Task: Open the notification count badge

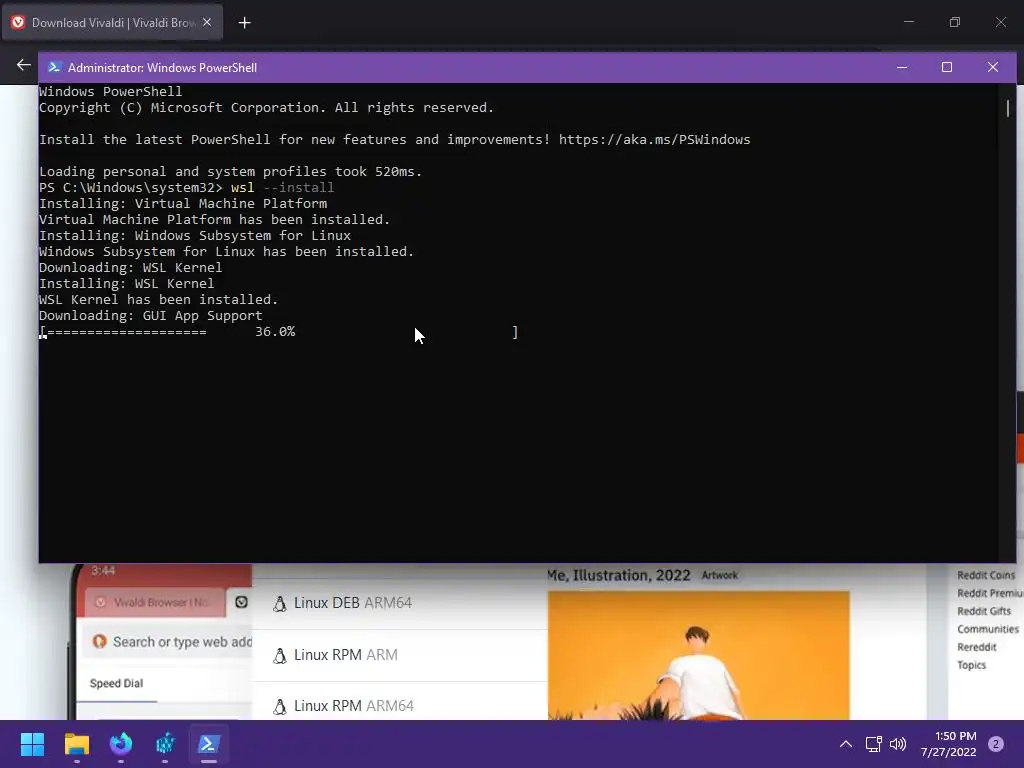Action: coord(996,744)
